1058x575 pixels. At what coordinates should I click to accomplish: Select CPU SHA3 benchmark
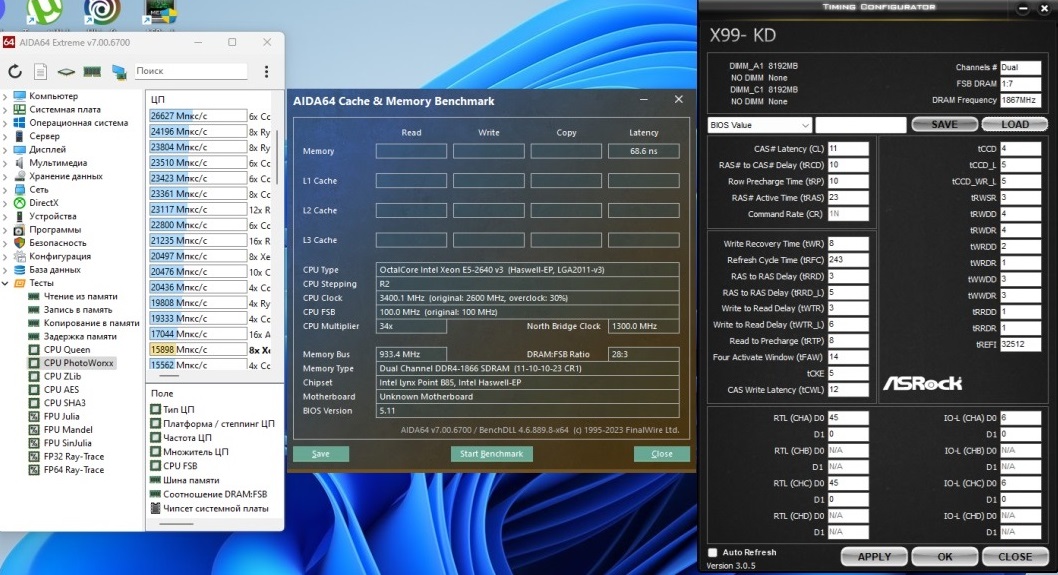[x=64, y=403]
